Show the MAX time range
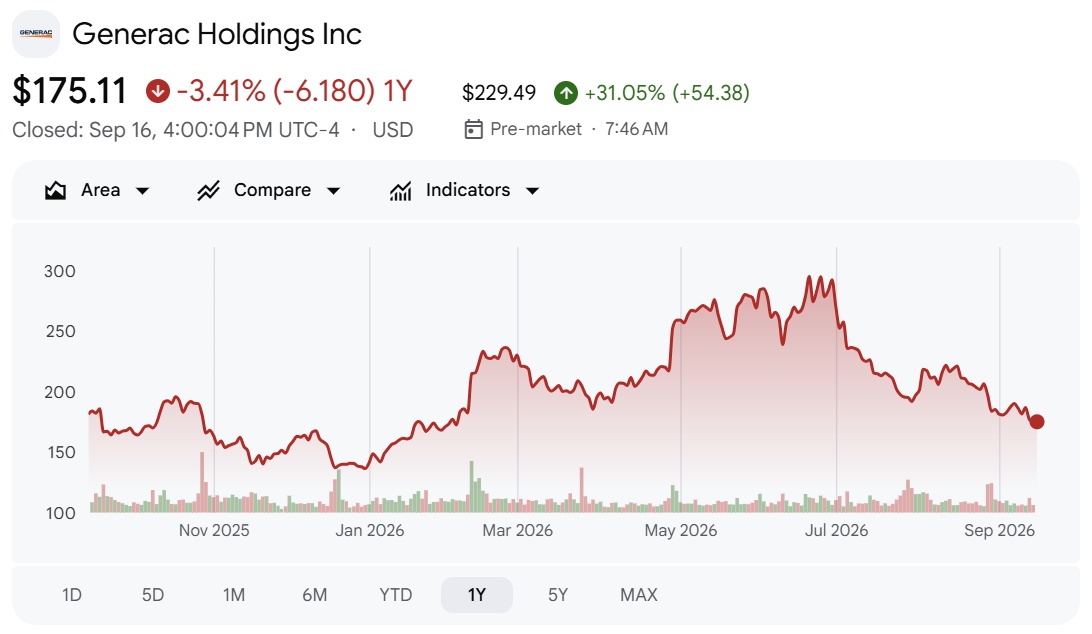This screenshot has width=1092, height=634. (639, 595)
